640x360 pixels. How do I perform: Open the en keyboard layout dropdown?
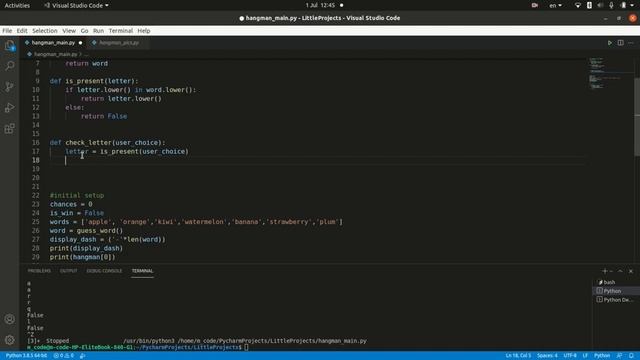[556, 5]
